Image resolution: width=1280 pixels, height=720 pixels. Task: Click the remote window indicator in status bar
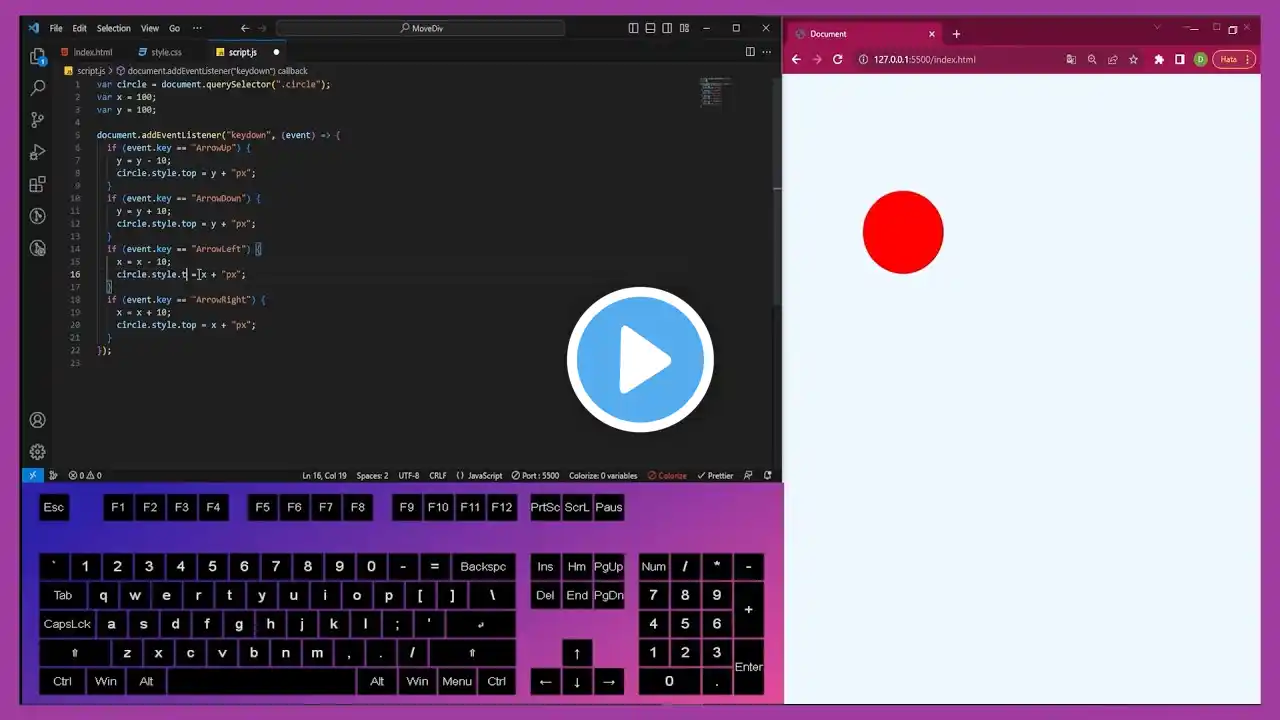click(32, 476)
